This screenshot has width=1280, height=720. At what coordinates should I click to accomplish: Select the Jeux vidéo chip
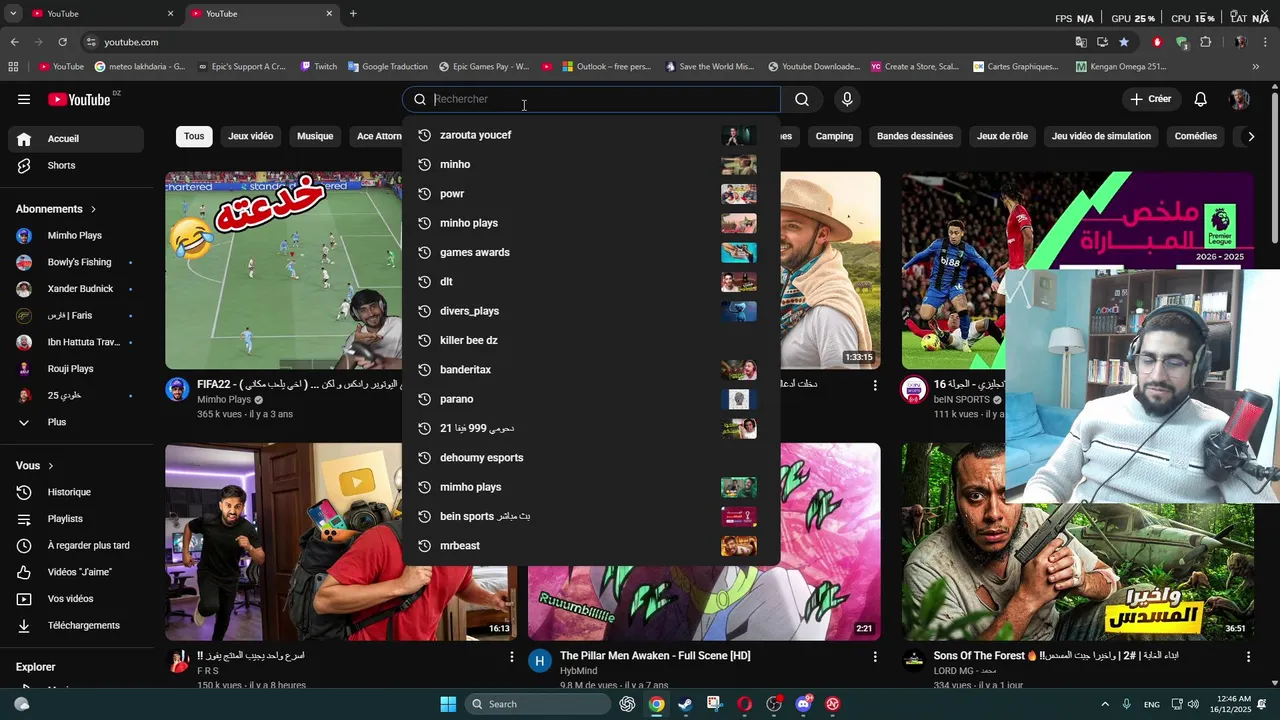point(250,136)
